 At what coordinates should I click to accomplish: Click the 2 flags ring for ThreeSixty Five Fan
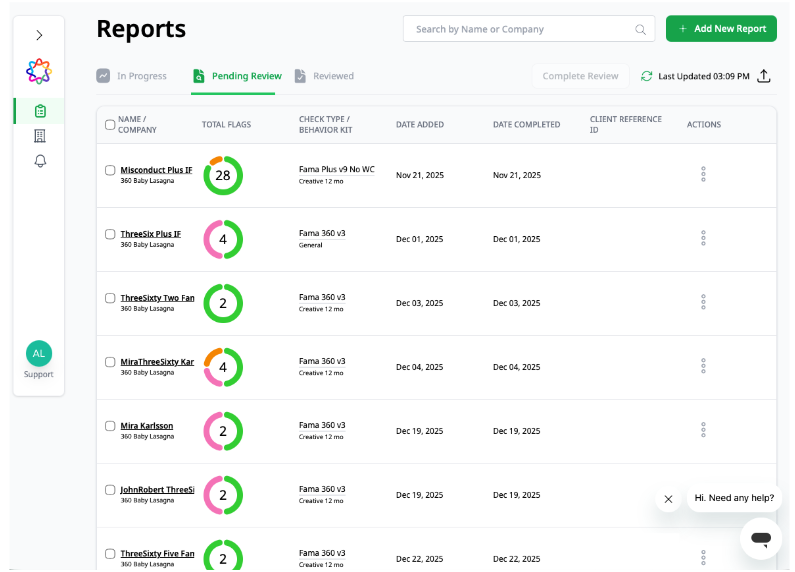point(223,556)
